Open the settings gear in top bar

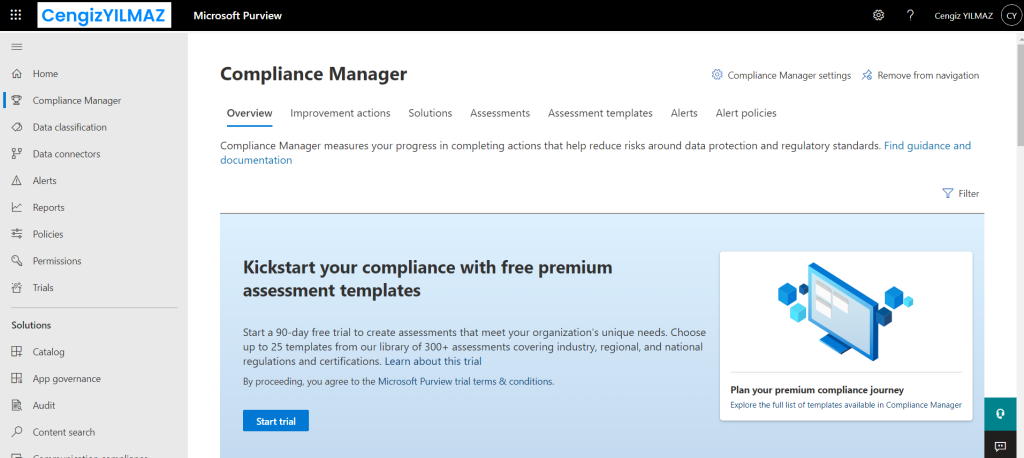click(878, 15)
